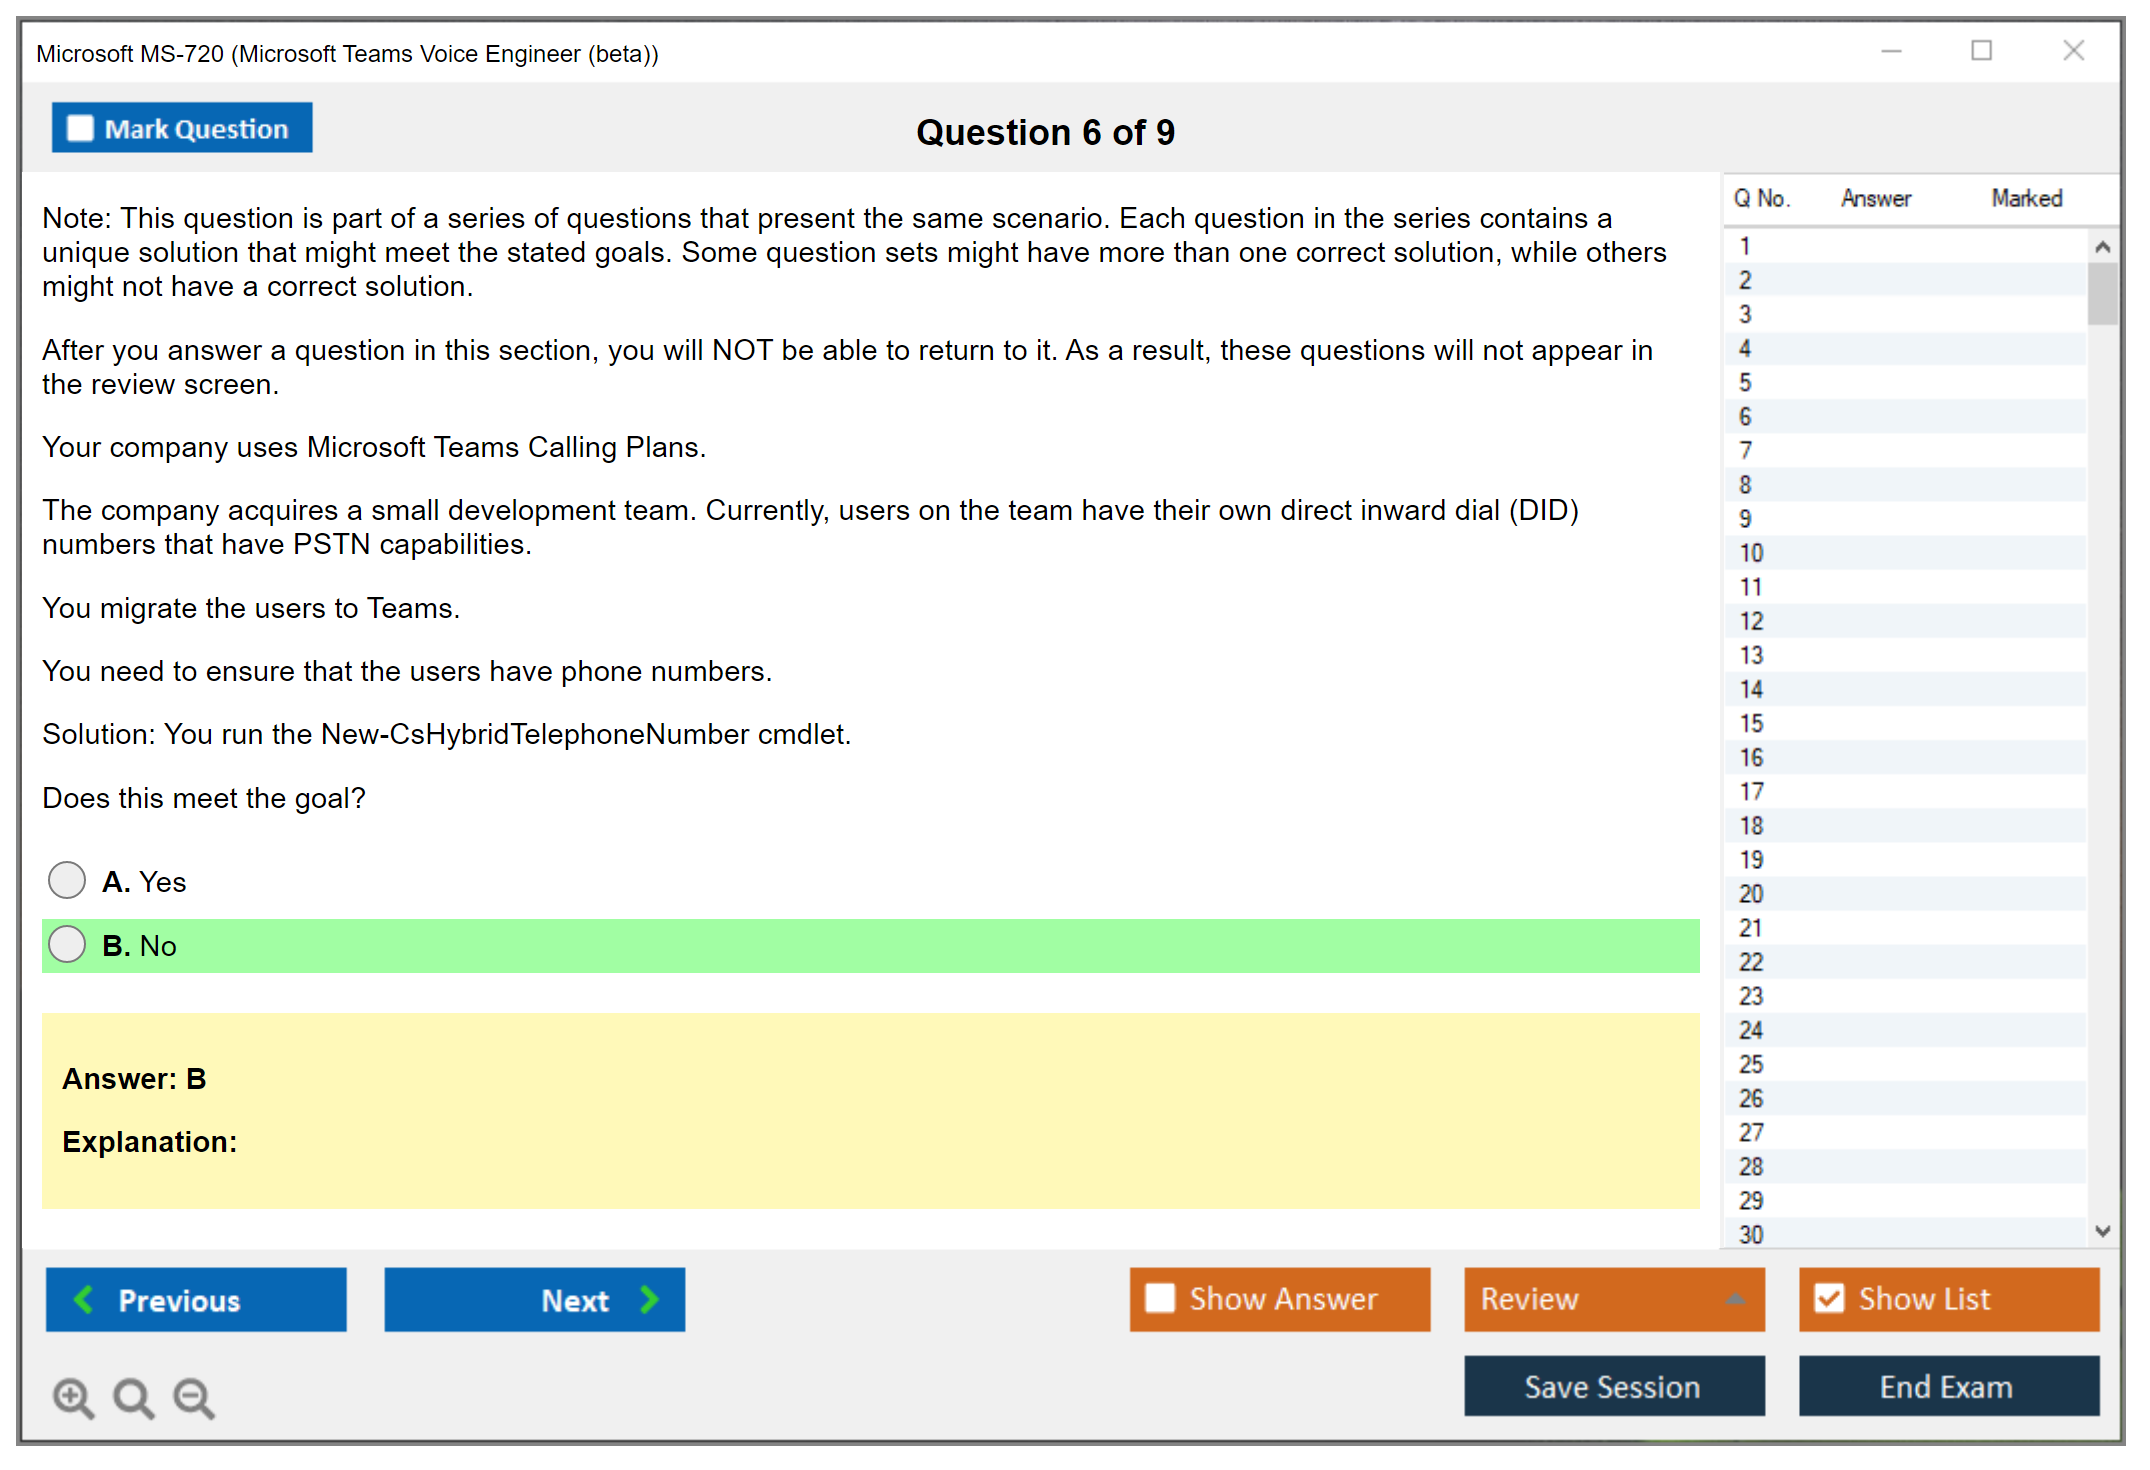The width and height of the screenshot is (2150, 1470).
Task: Maximize the exam window
Action: pyautogui.click(x=1981, y=51)
